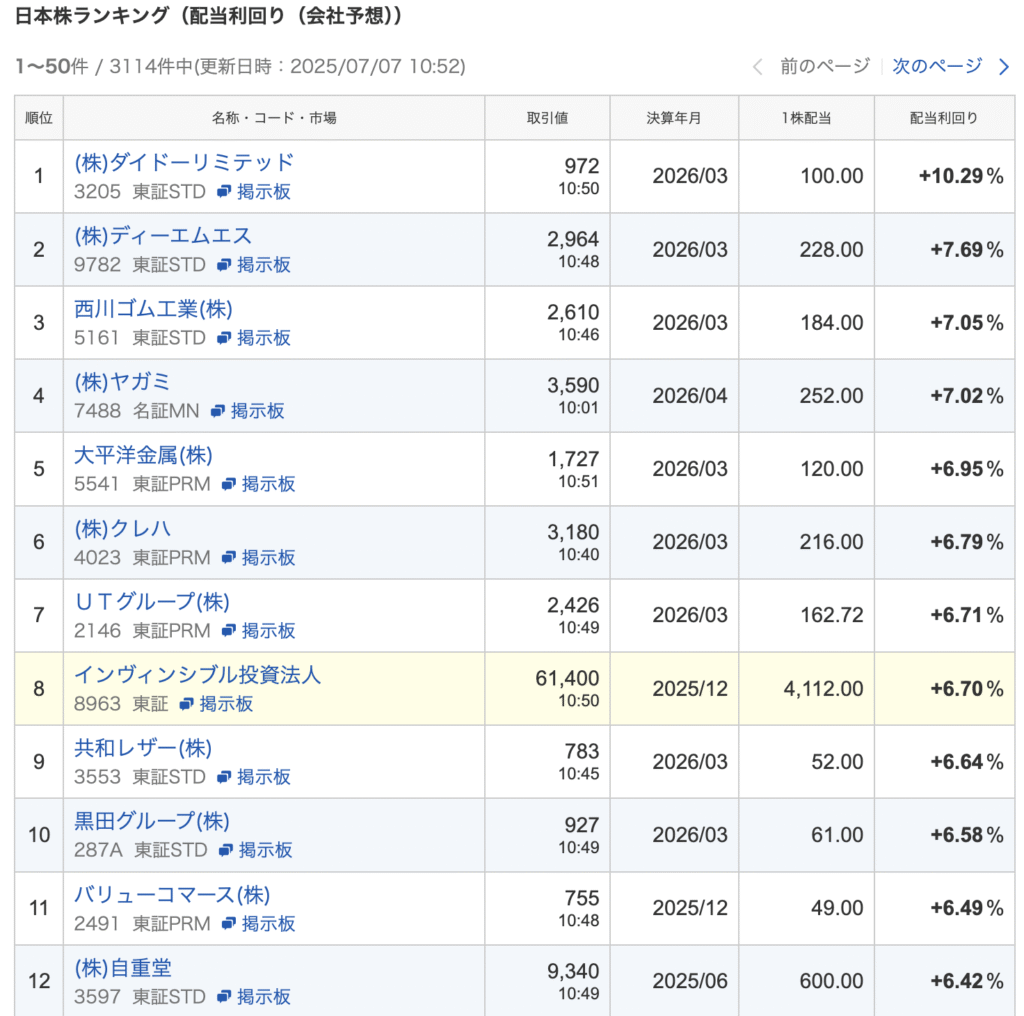1024x1016 pixels.
Task: Click the 順位 column header
Action: pos(39,118)
